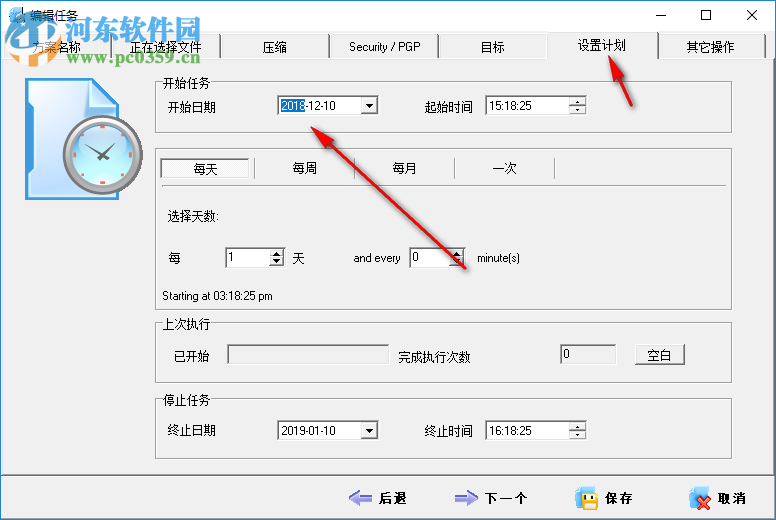Viewport: 776px width, 520px height.
Task: Click the clock schedule illustration
Action: coord(83,140)
